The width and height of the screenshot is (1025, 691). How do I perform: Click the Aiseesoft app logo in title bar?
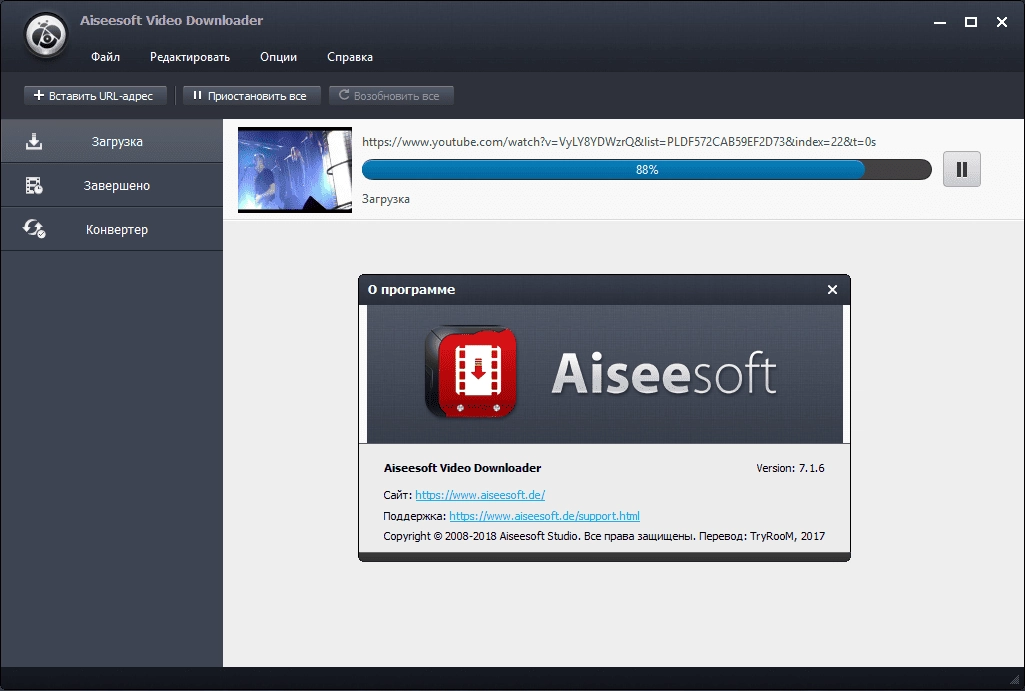(46, 35)
